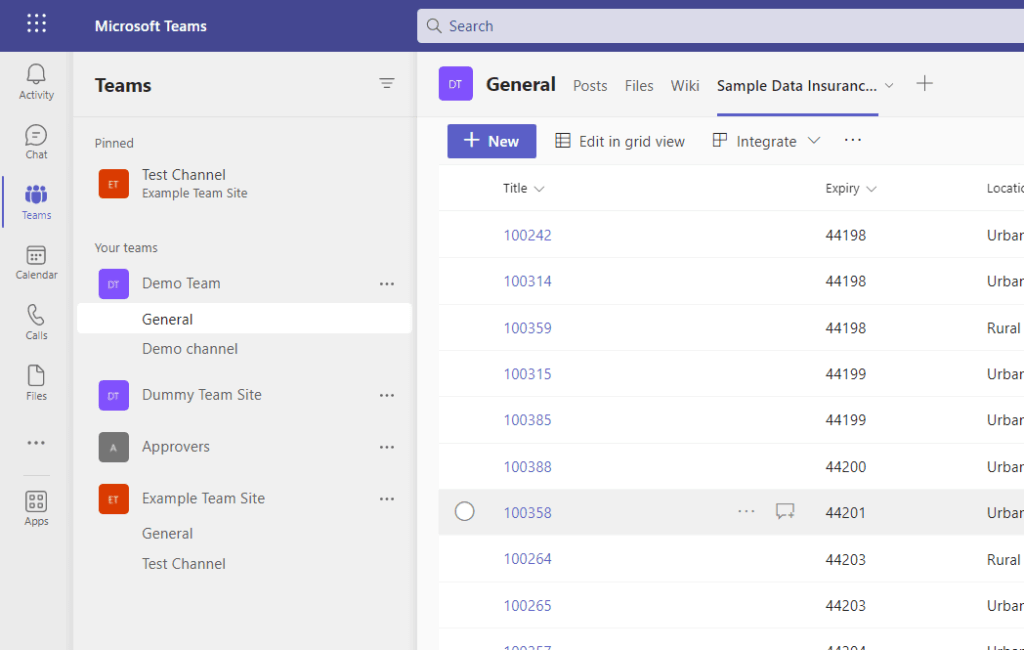Open list item 100315
This screenshot has height=650, width=1024.
(x=527, y=374)
